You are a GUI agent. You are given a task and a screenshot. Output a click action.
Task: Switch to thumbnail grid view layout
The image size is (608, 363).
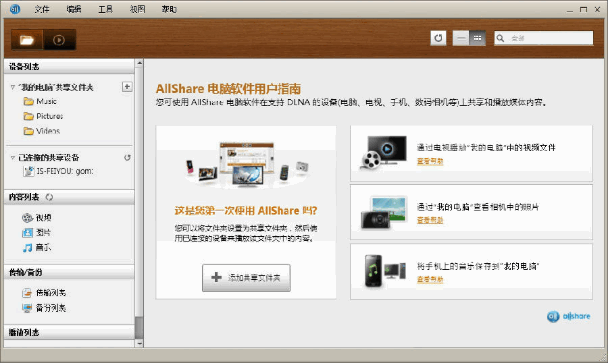[477, 38]
